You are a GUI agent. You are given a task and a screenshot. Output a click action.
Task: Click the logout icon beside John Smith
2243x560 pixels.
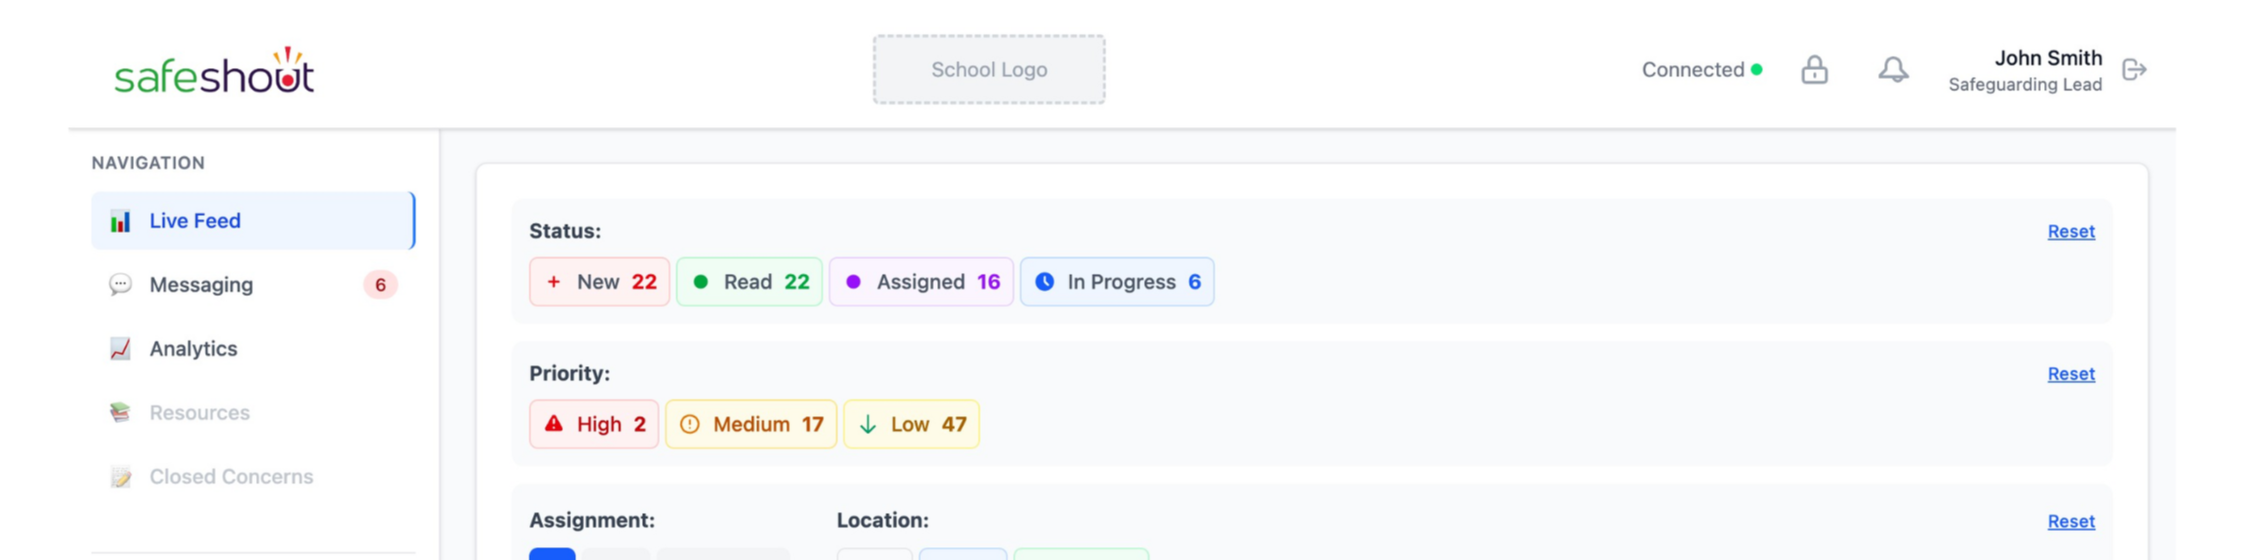coord(2134,70)
